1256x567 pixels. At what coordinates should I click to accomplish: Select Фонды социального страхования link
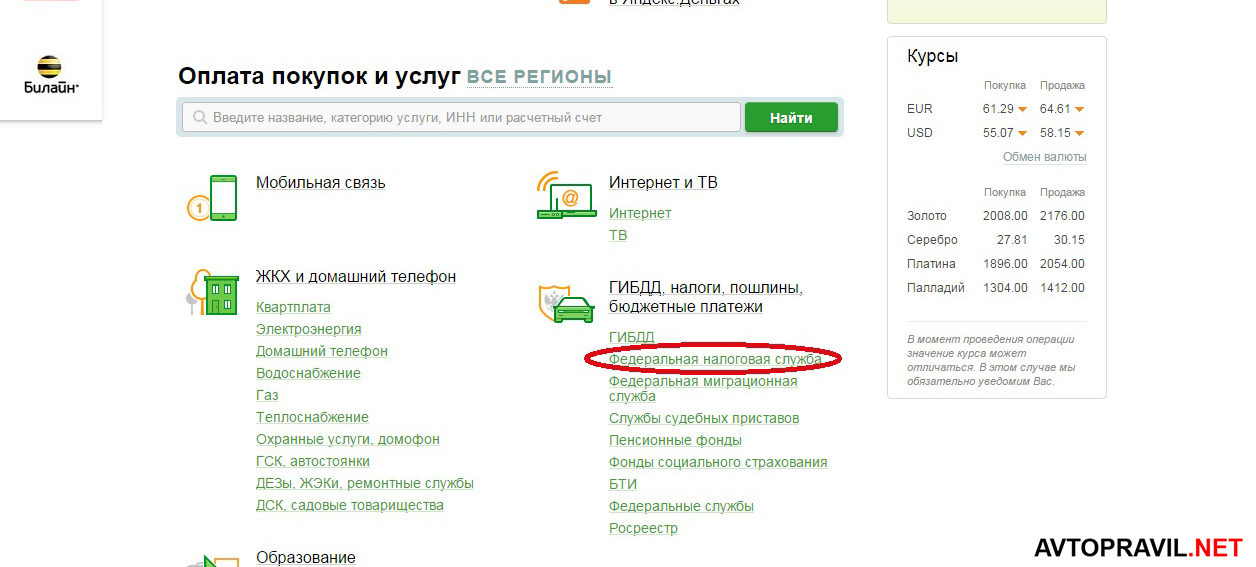(x=718, y=462)
